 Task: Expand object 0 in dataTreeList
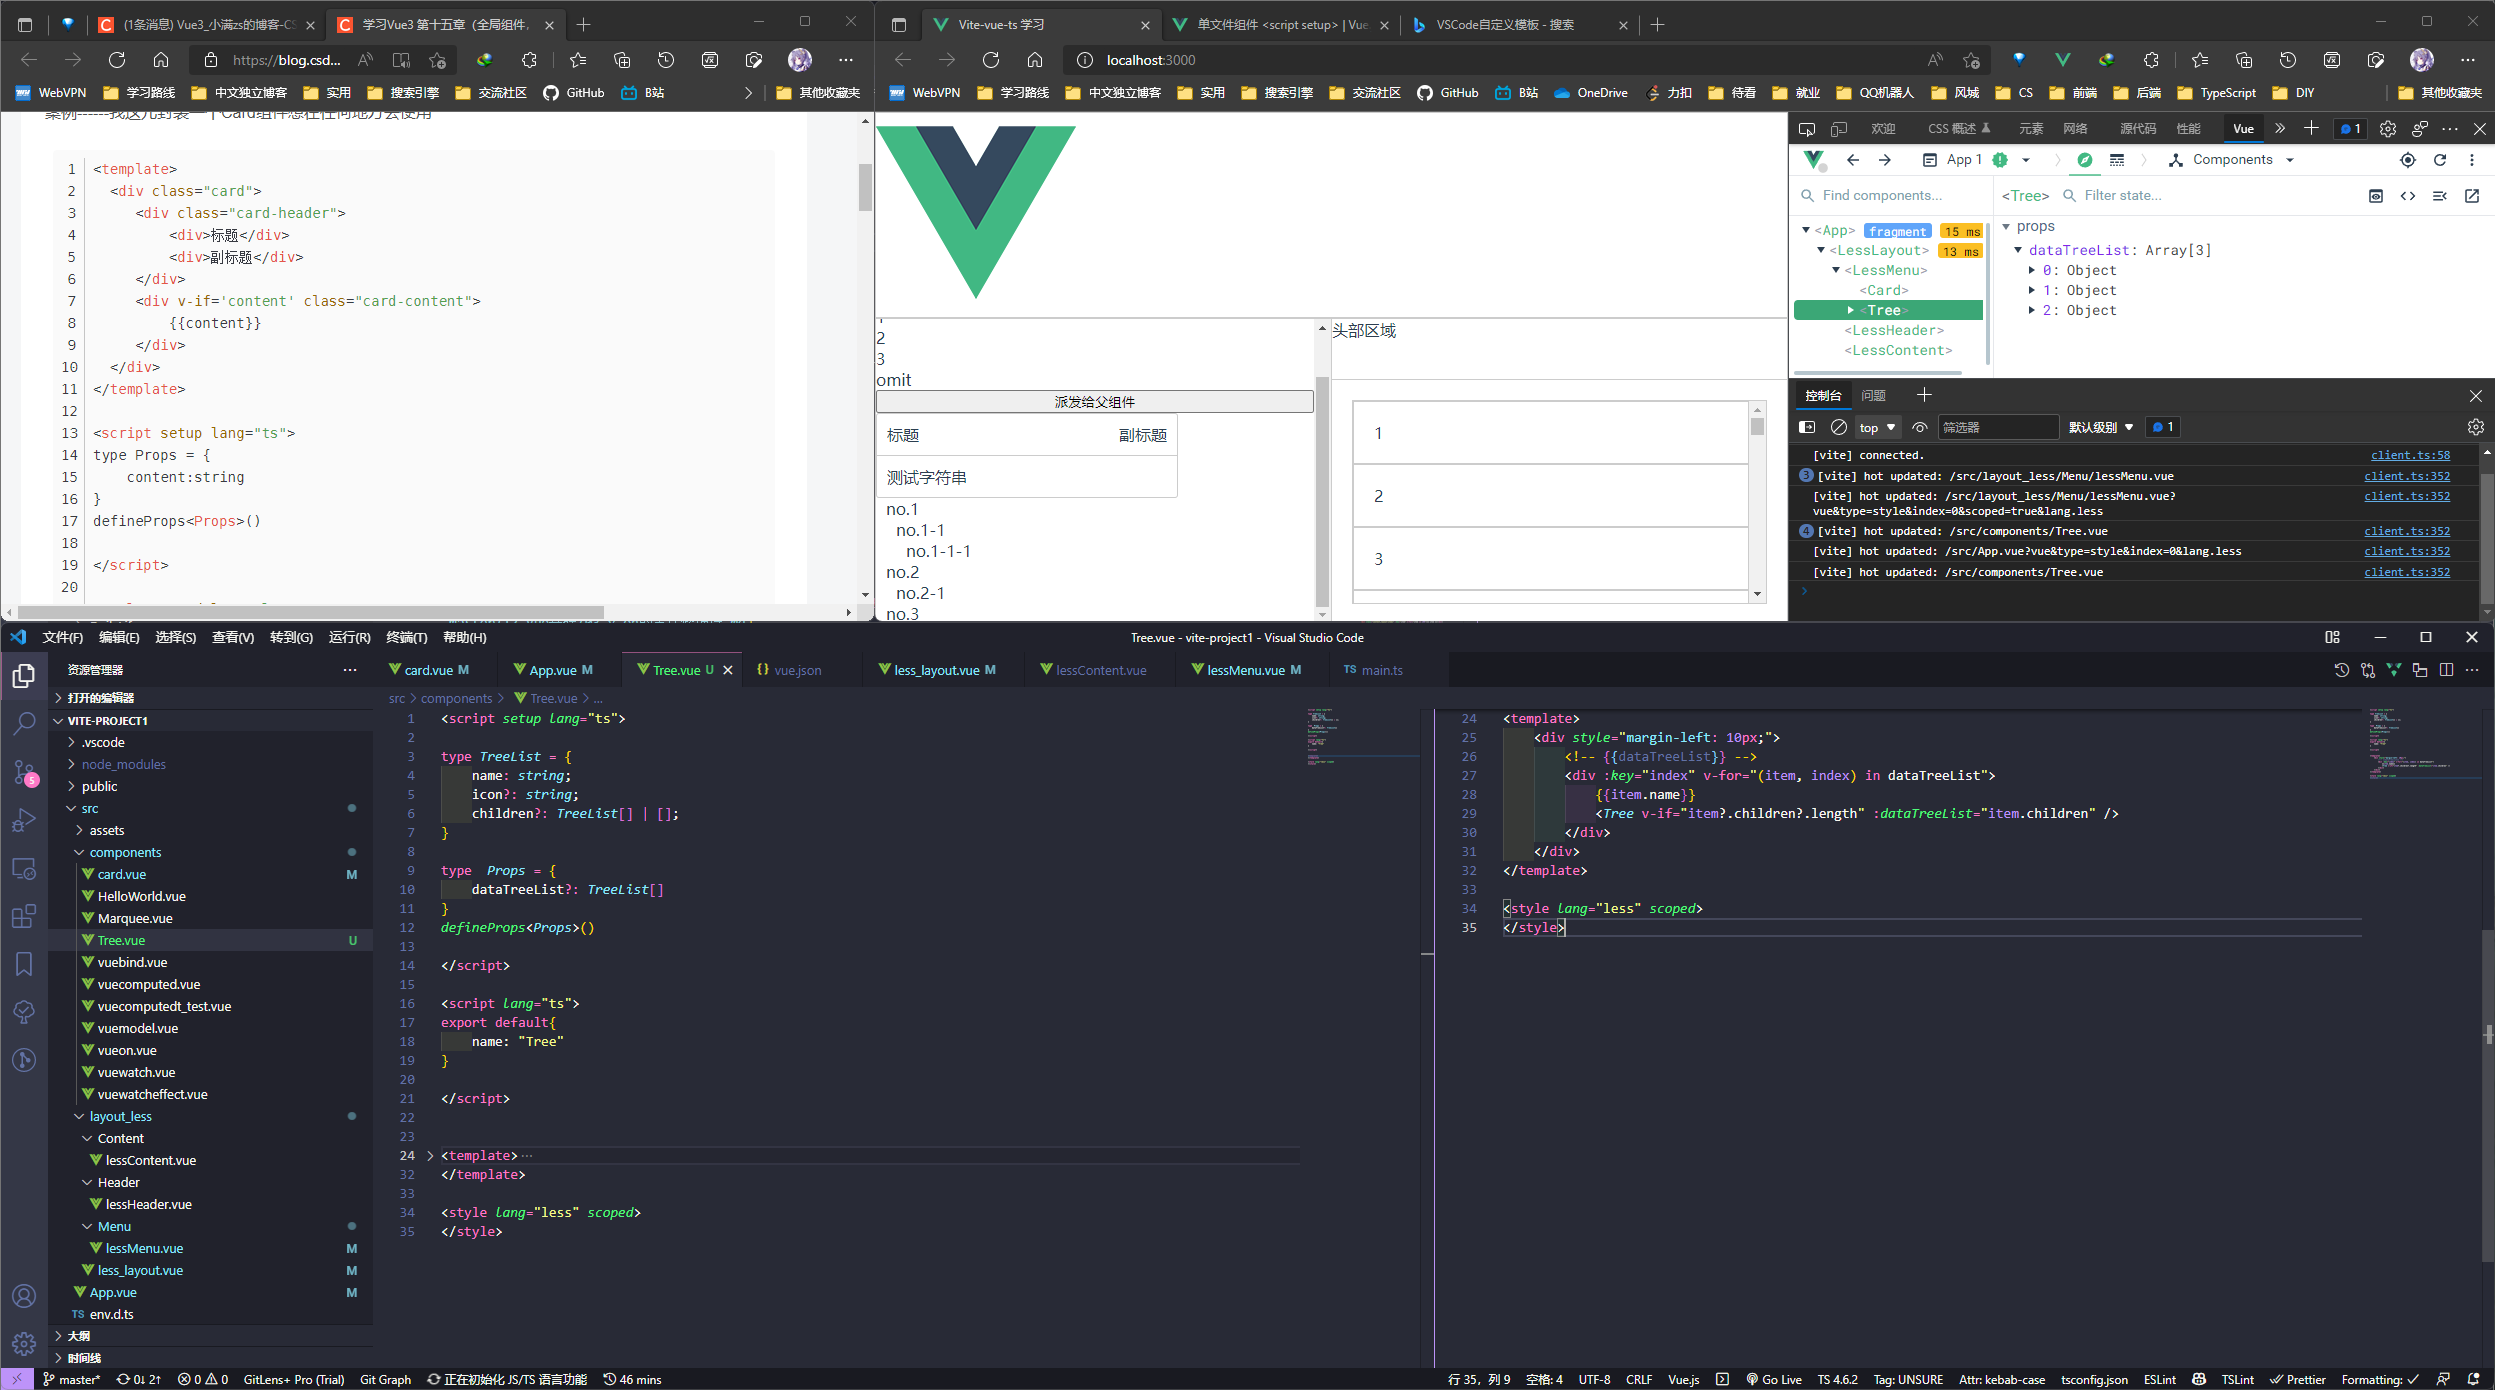point(2032,271)
